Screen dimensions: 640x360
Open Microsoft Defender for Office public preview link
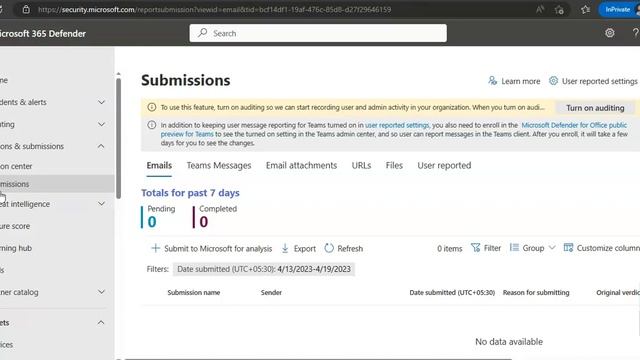click(574, 125)
